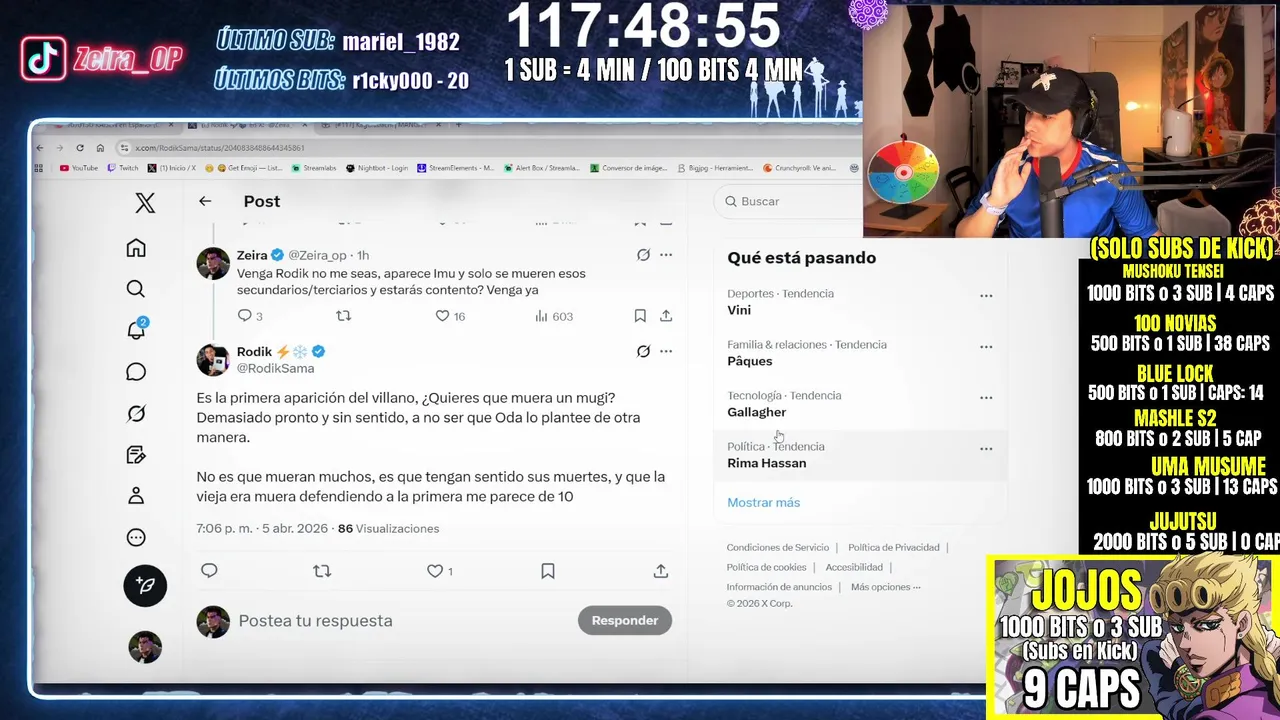This screenshot has width=1280, height=720.
Task: Open the chat messages sidebar icon
Action: pos(136,372)
